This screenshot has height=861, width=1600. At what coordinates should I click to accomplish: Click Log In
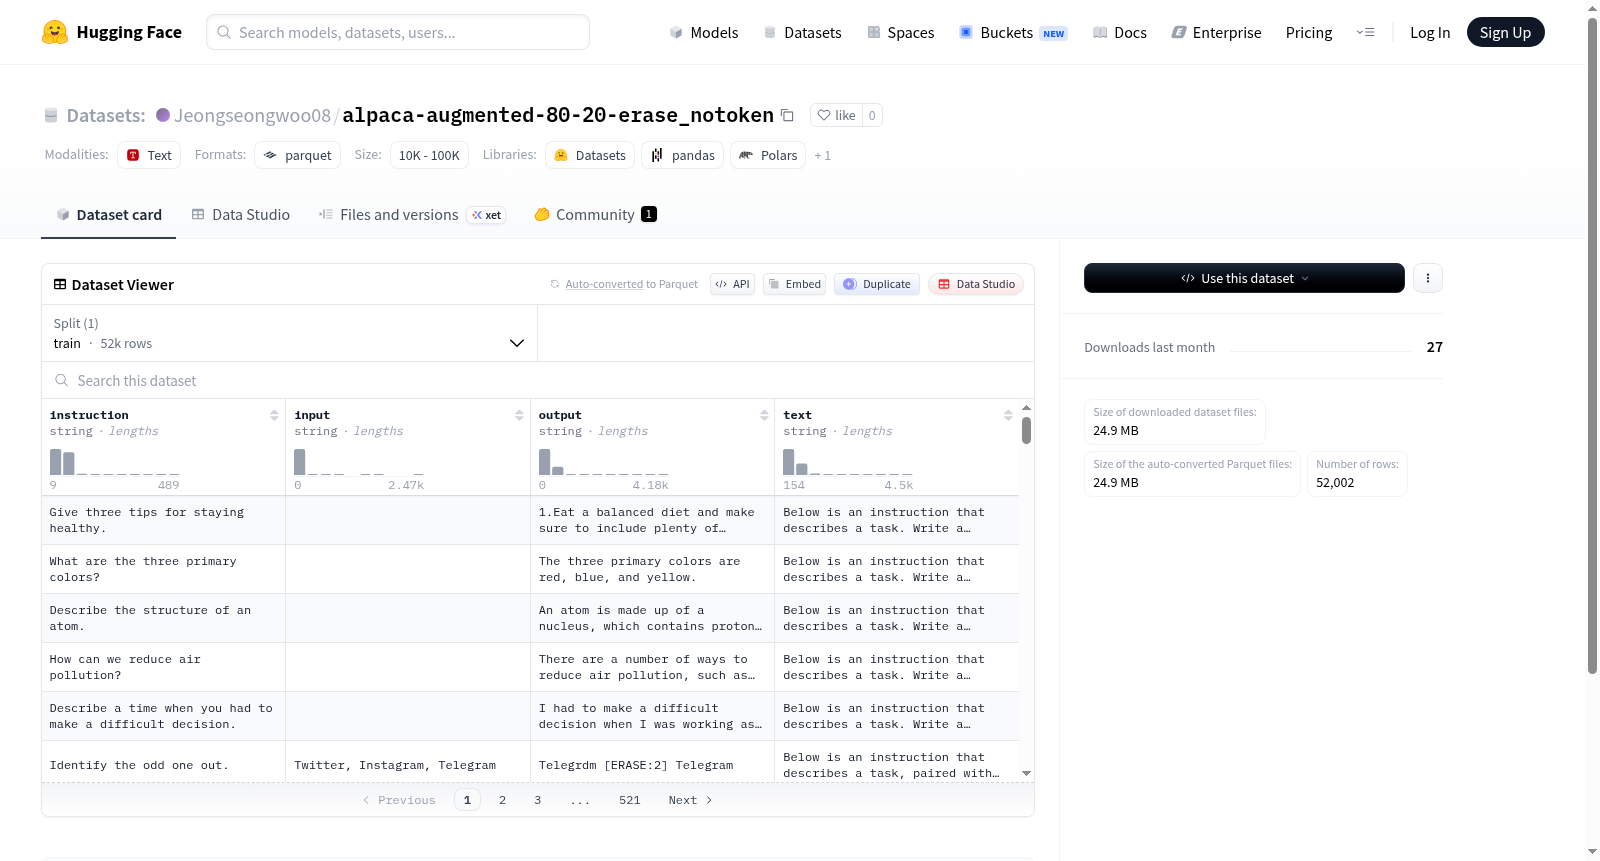click(1430, 32)
